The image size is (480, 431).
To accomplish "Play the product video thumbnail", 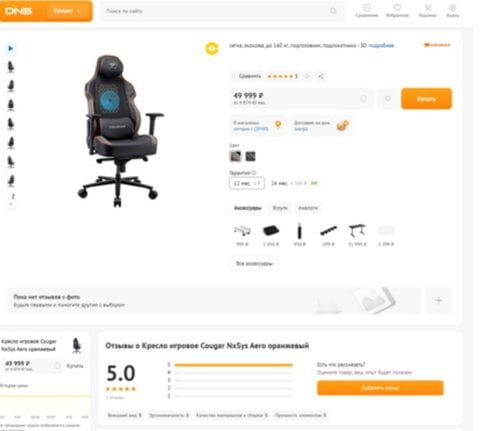I will click(x=11, y=48).
